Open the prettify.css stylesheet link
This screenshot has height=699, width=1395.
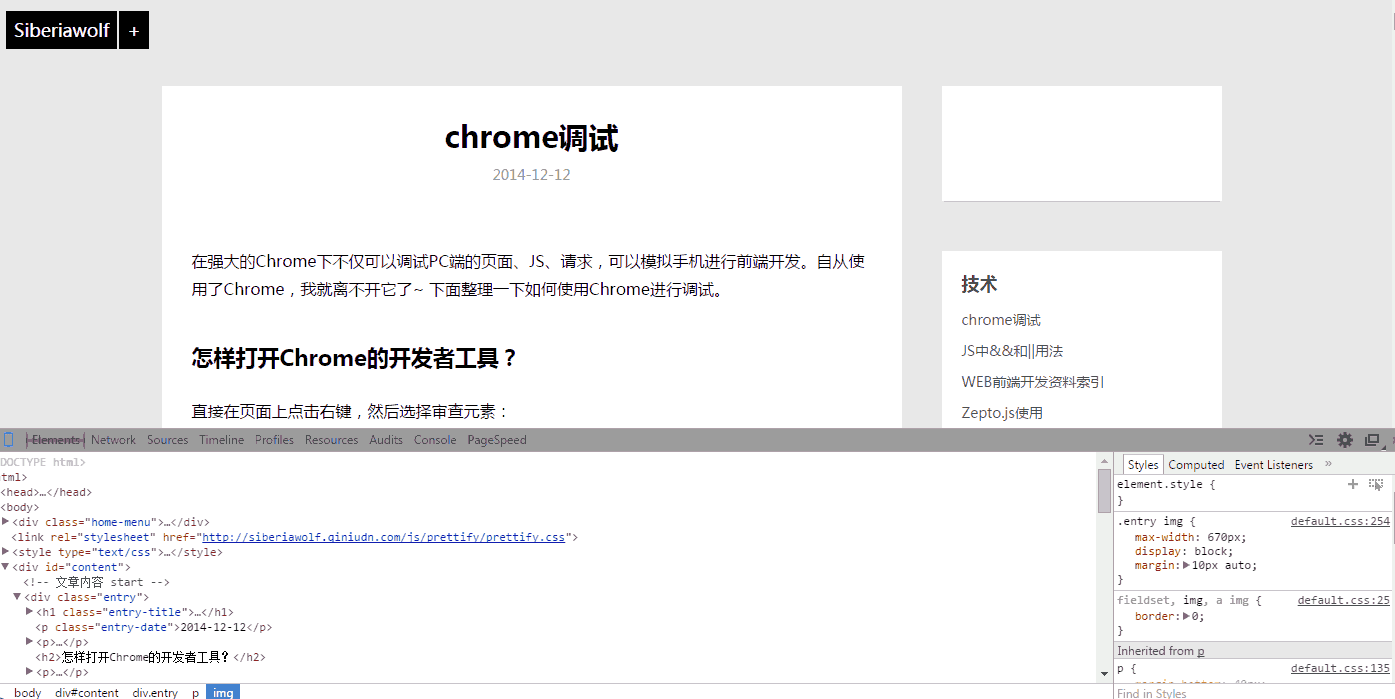tap(385, 537)
